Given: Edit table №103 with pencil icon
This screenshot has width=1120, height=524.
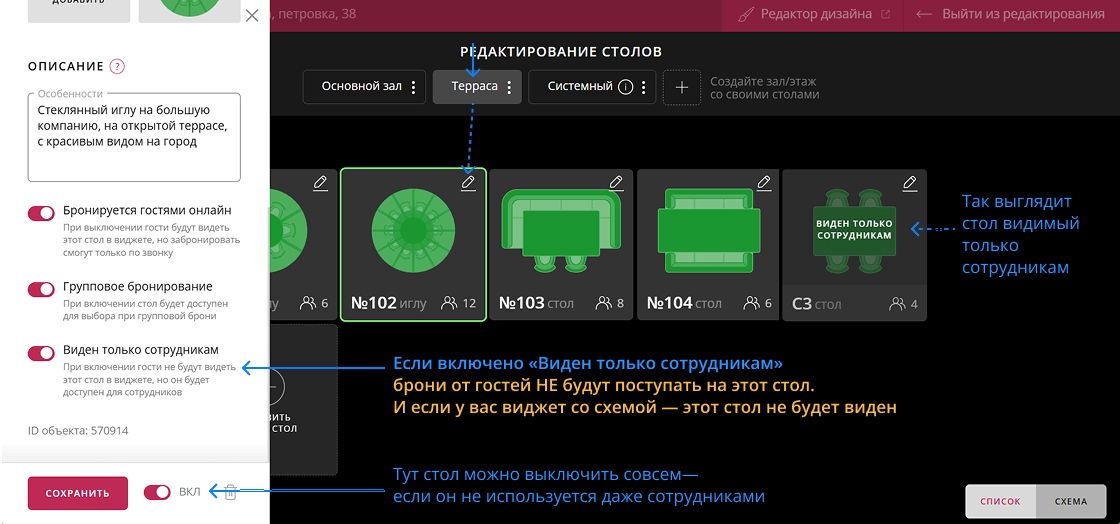Looking at the screenshot, I should tap(616, 183).
